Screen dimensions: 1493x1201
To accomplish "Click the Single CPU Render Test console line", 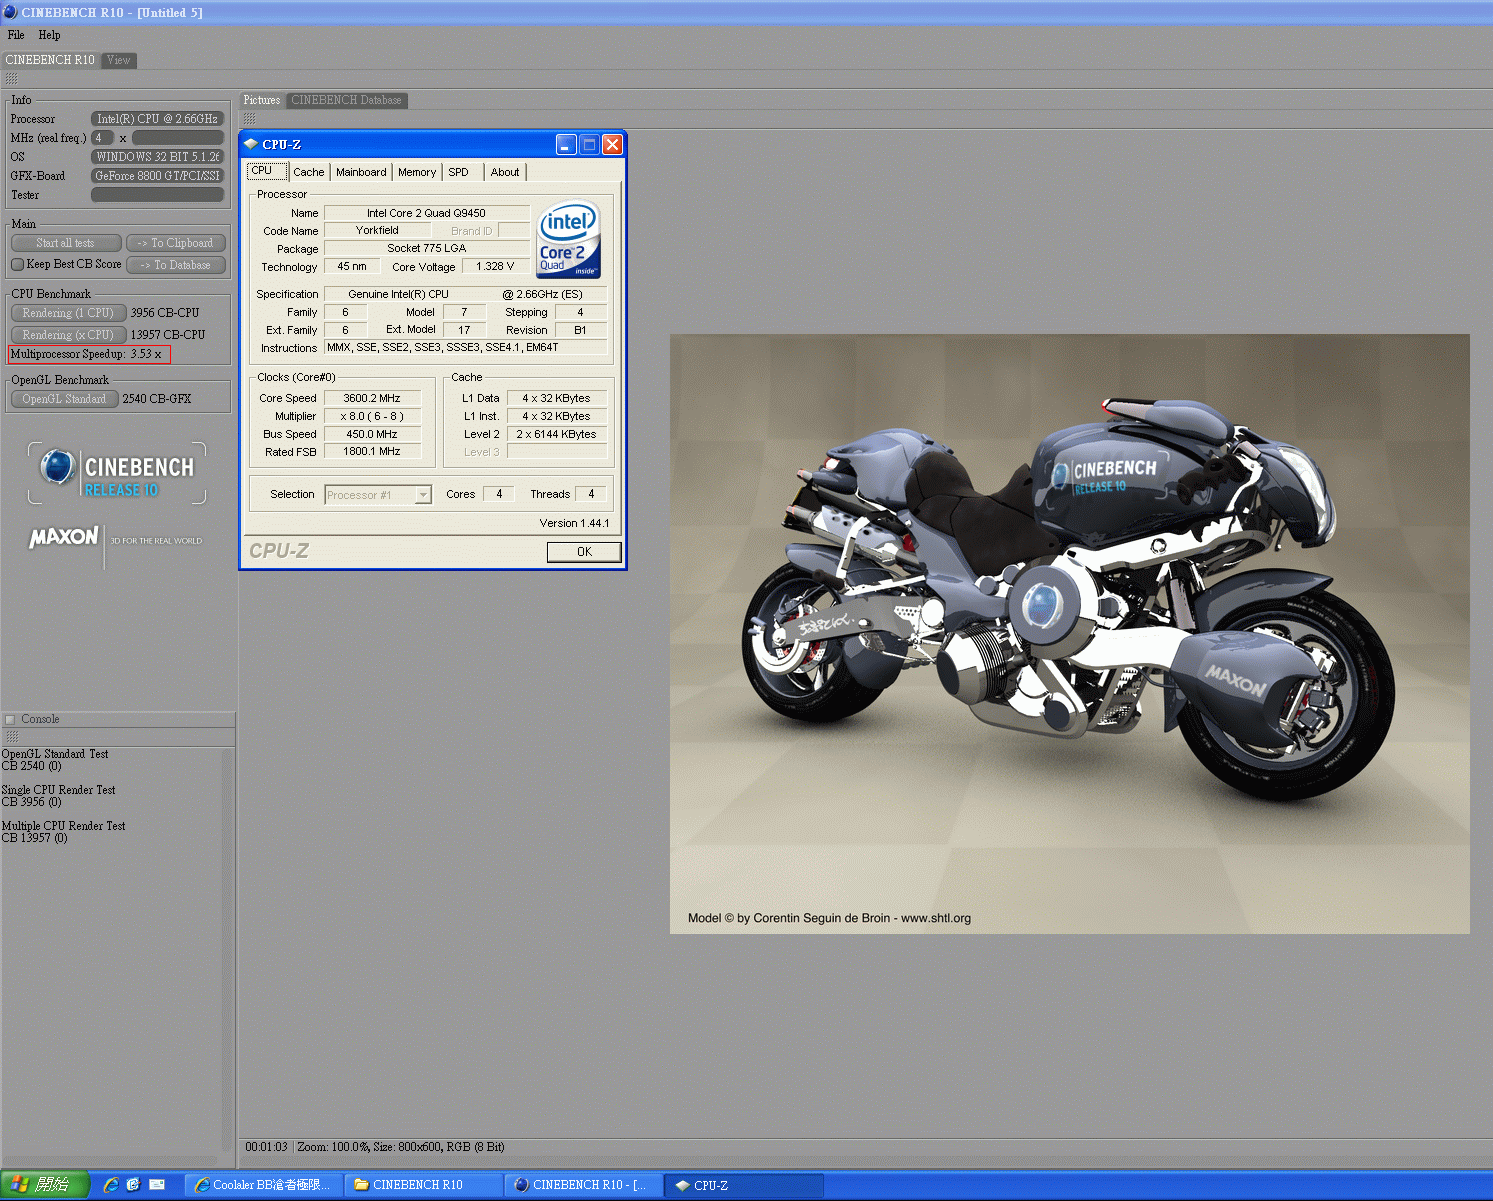I will pos(59,790).
